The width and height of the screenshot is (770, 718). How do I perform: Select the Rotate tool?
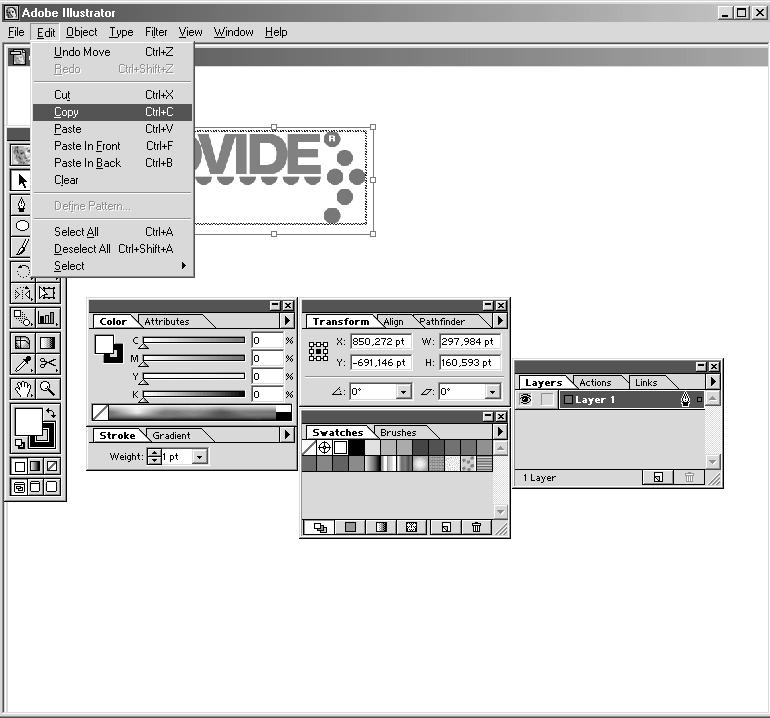tap(22, 271)
